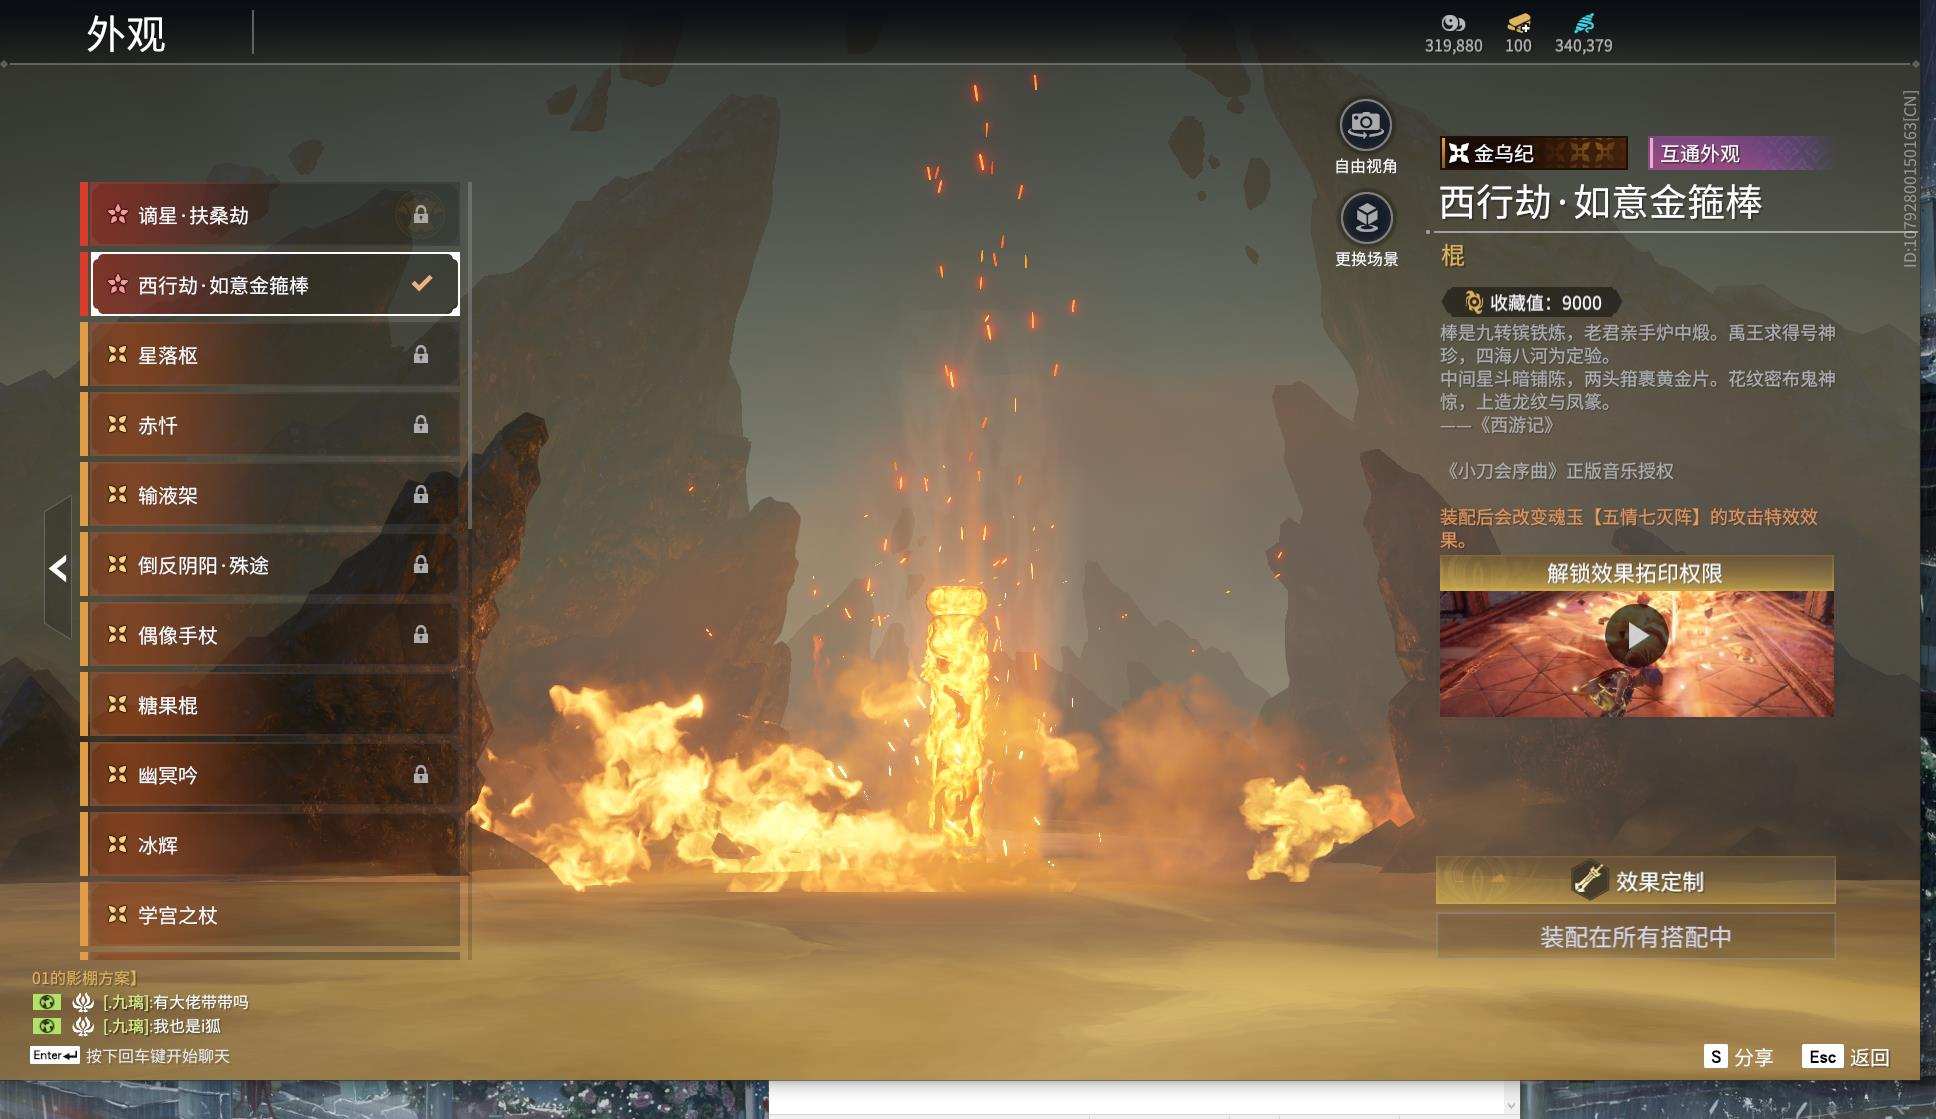Screen dimensions: 1936x1119
Task: Click 装配在所有搭配中 button
Action: pyautogui.click(x=1636, y=937)
